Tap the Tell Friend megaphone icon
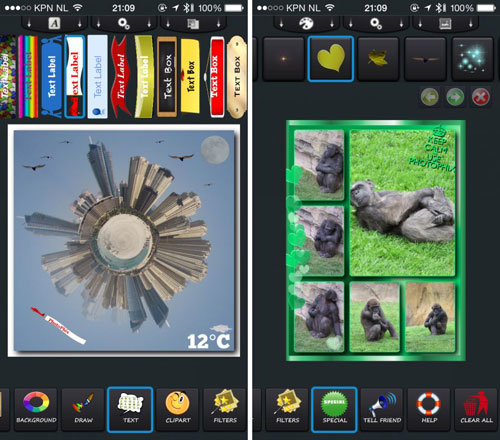This screenshot has height=440, width=500. pyautogui.click(x=382, y=409)
